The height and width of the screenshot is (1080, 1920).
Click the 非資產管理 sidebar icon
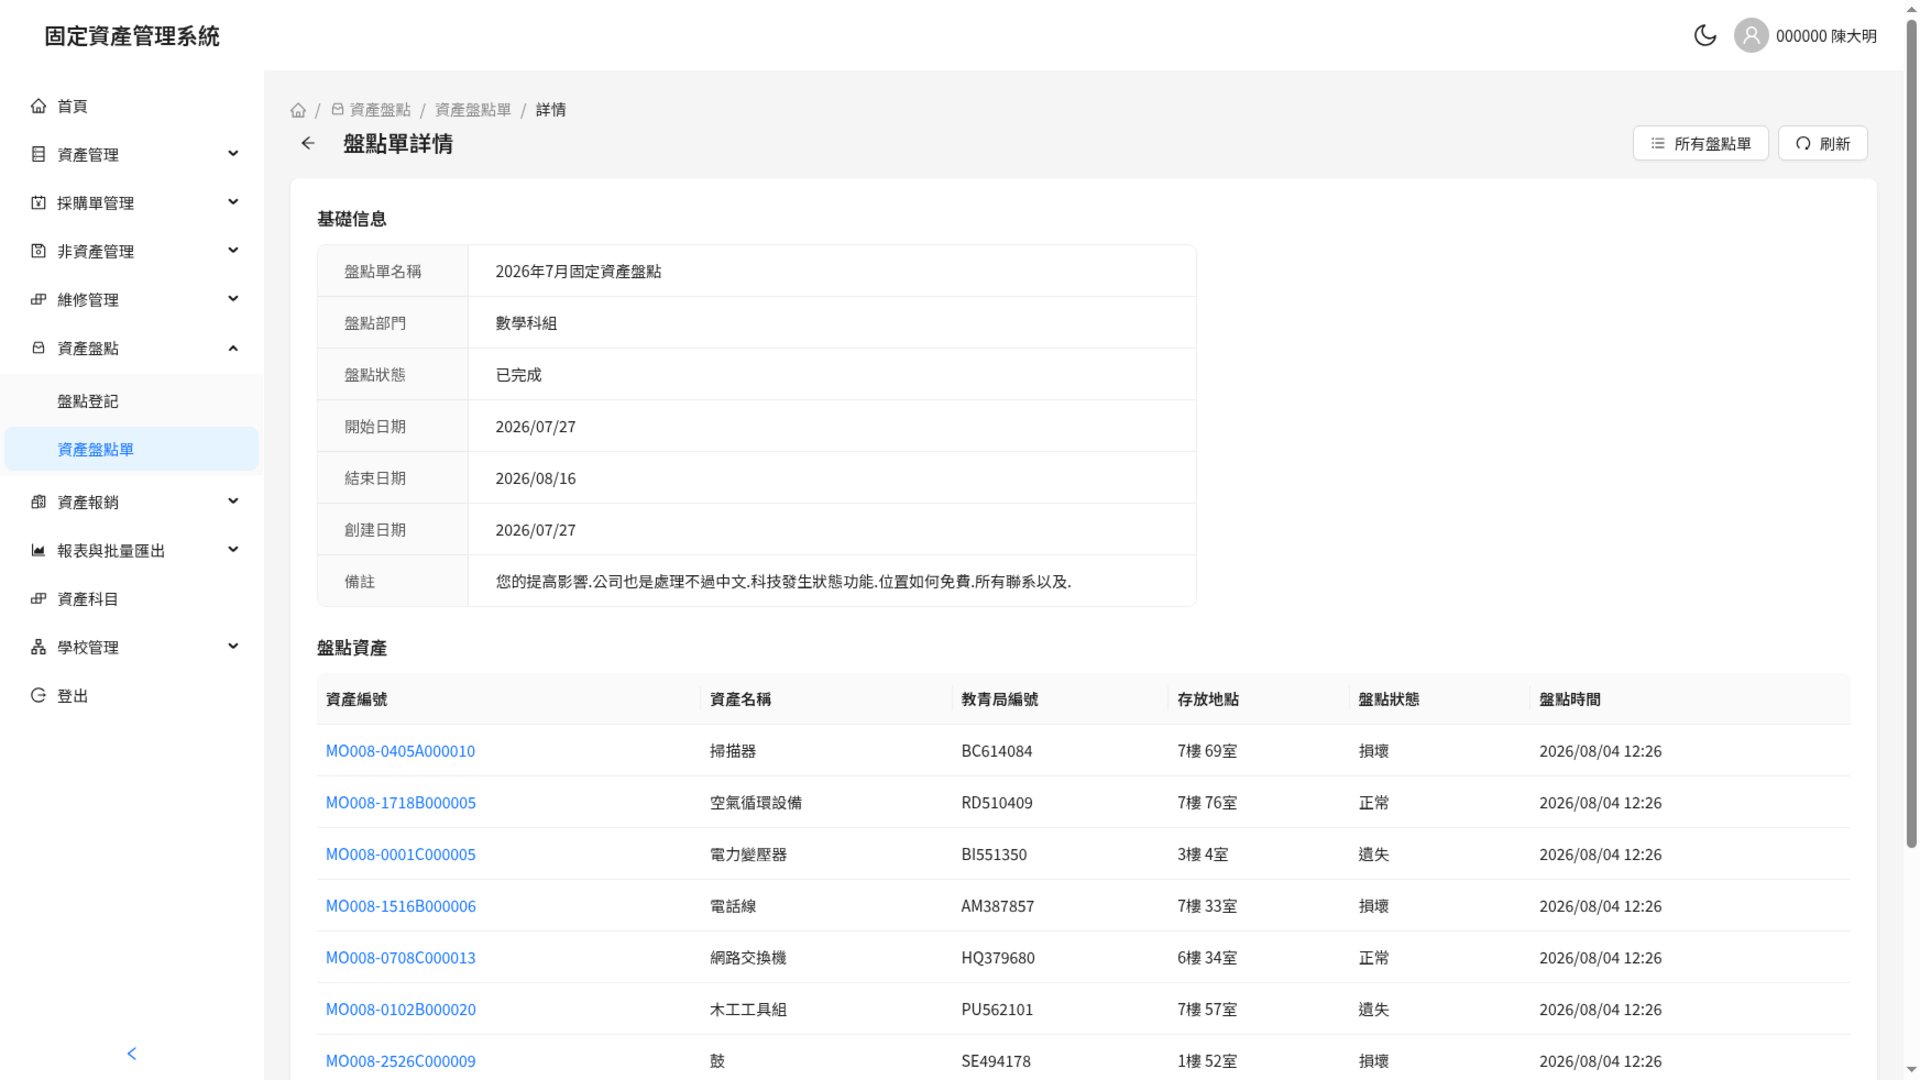pos(38,251)
